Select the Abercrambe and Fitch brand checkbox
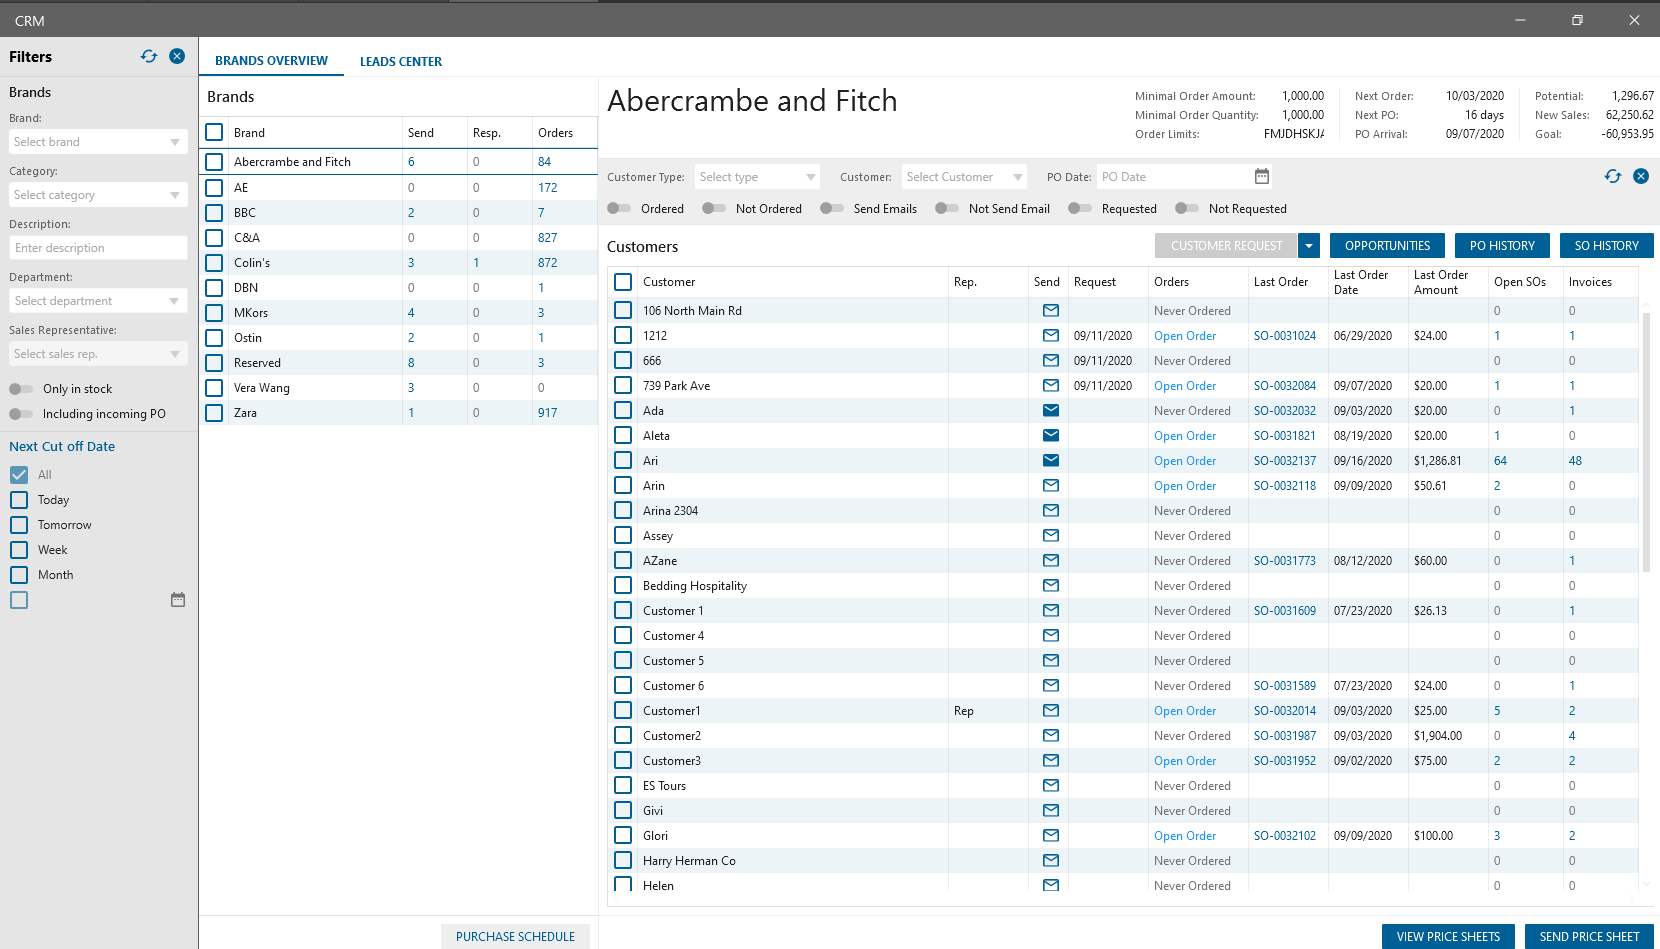Screen dimensions: 1660x949 point(214,162)
